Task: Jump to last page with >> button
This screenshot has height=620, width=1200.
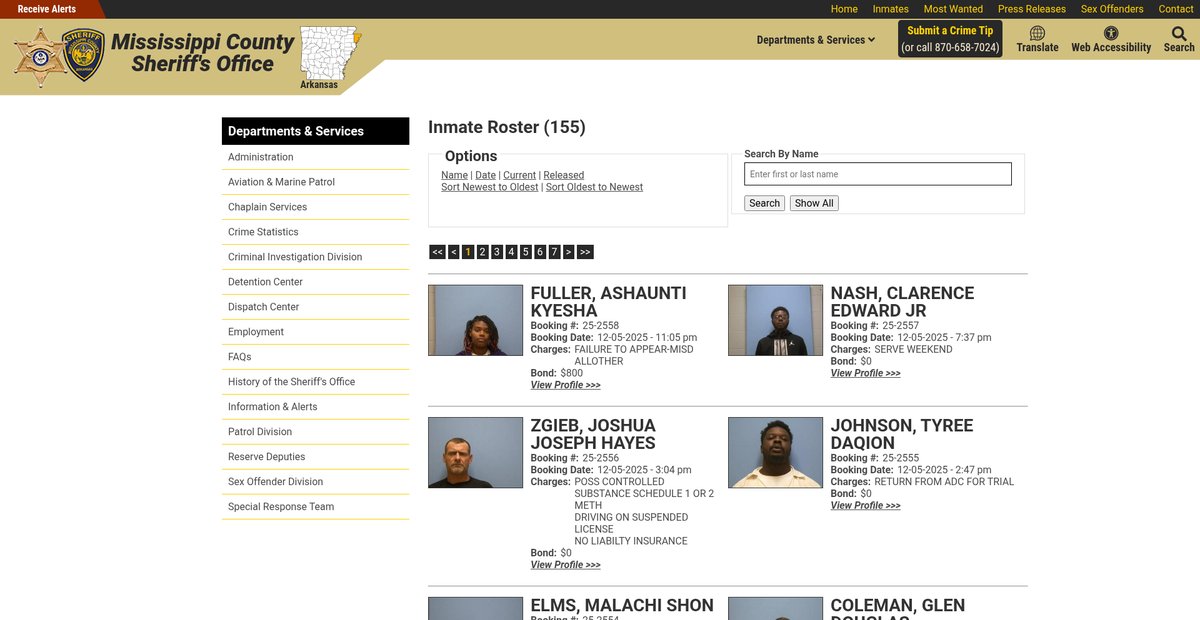Action: tap(585, 252)
